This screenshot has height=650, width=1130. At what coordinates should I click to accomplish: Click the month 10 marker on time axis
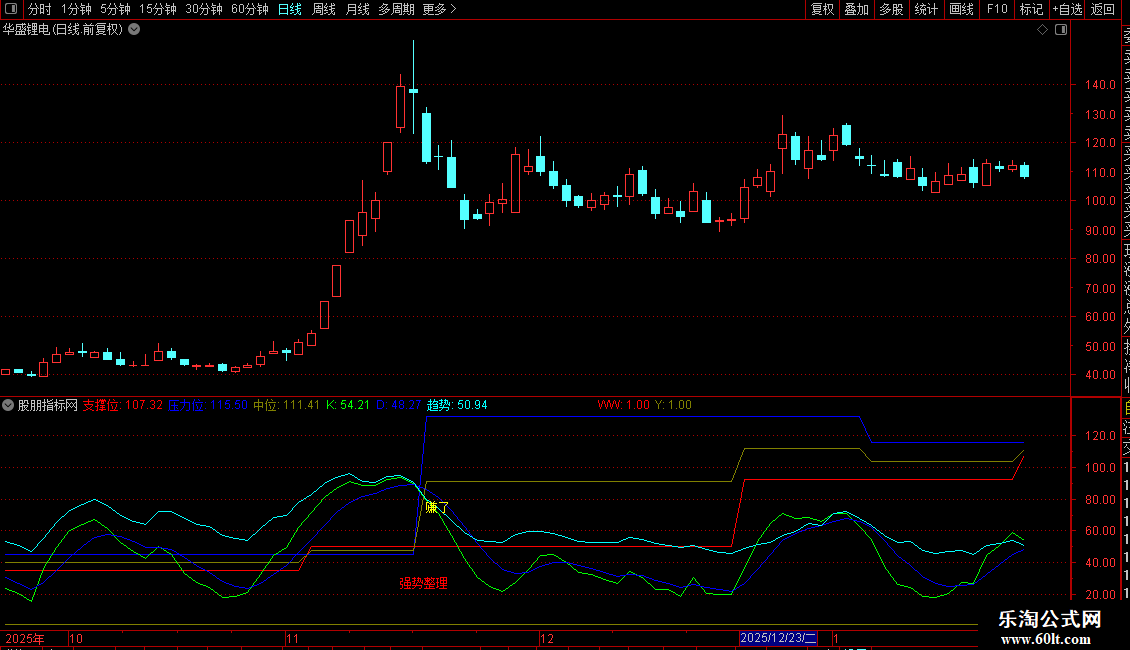pos(76,638)
